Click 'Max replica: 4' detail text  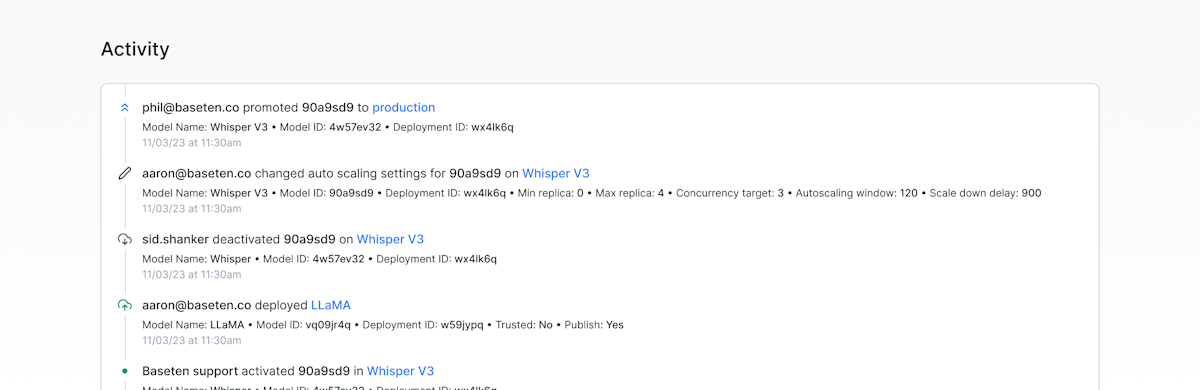tap(630, 193)
